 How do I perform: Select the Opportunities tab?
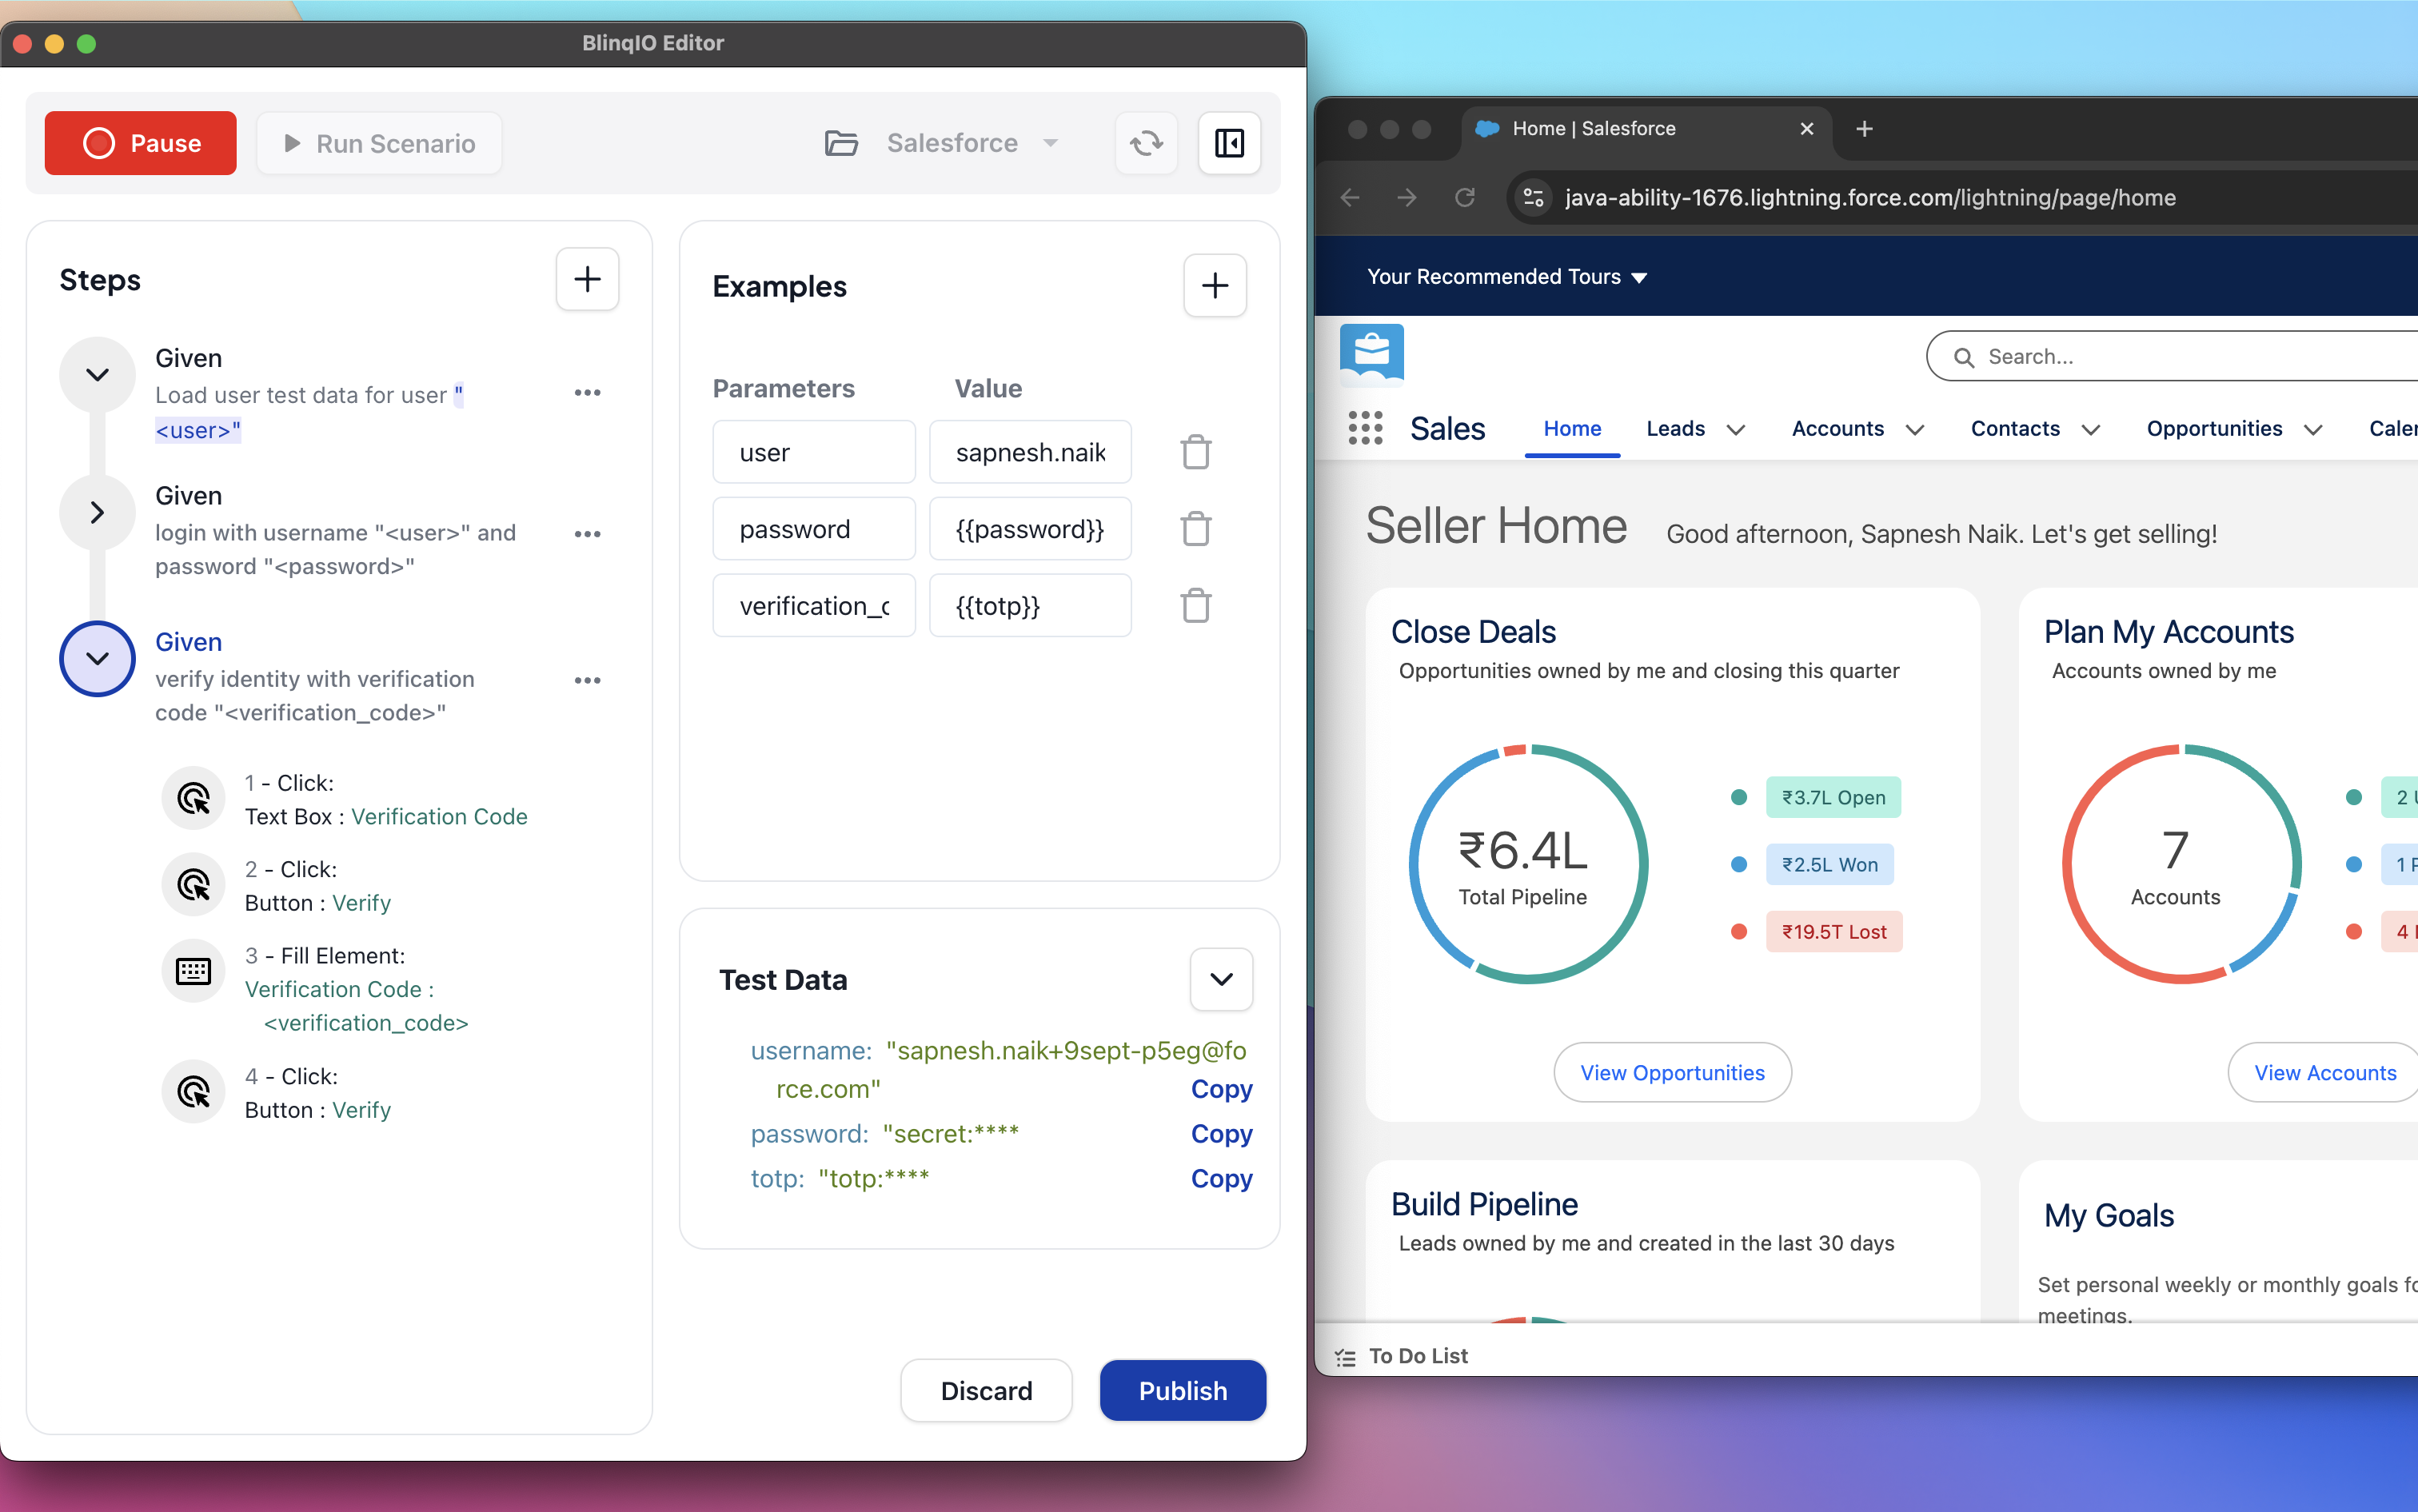(2214, 428)
